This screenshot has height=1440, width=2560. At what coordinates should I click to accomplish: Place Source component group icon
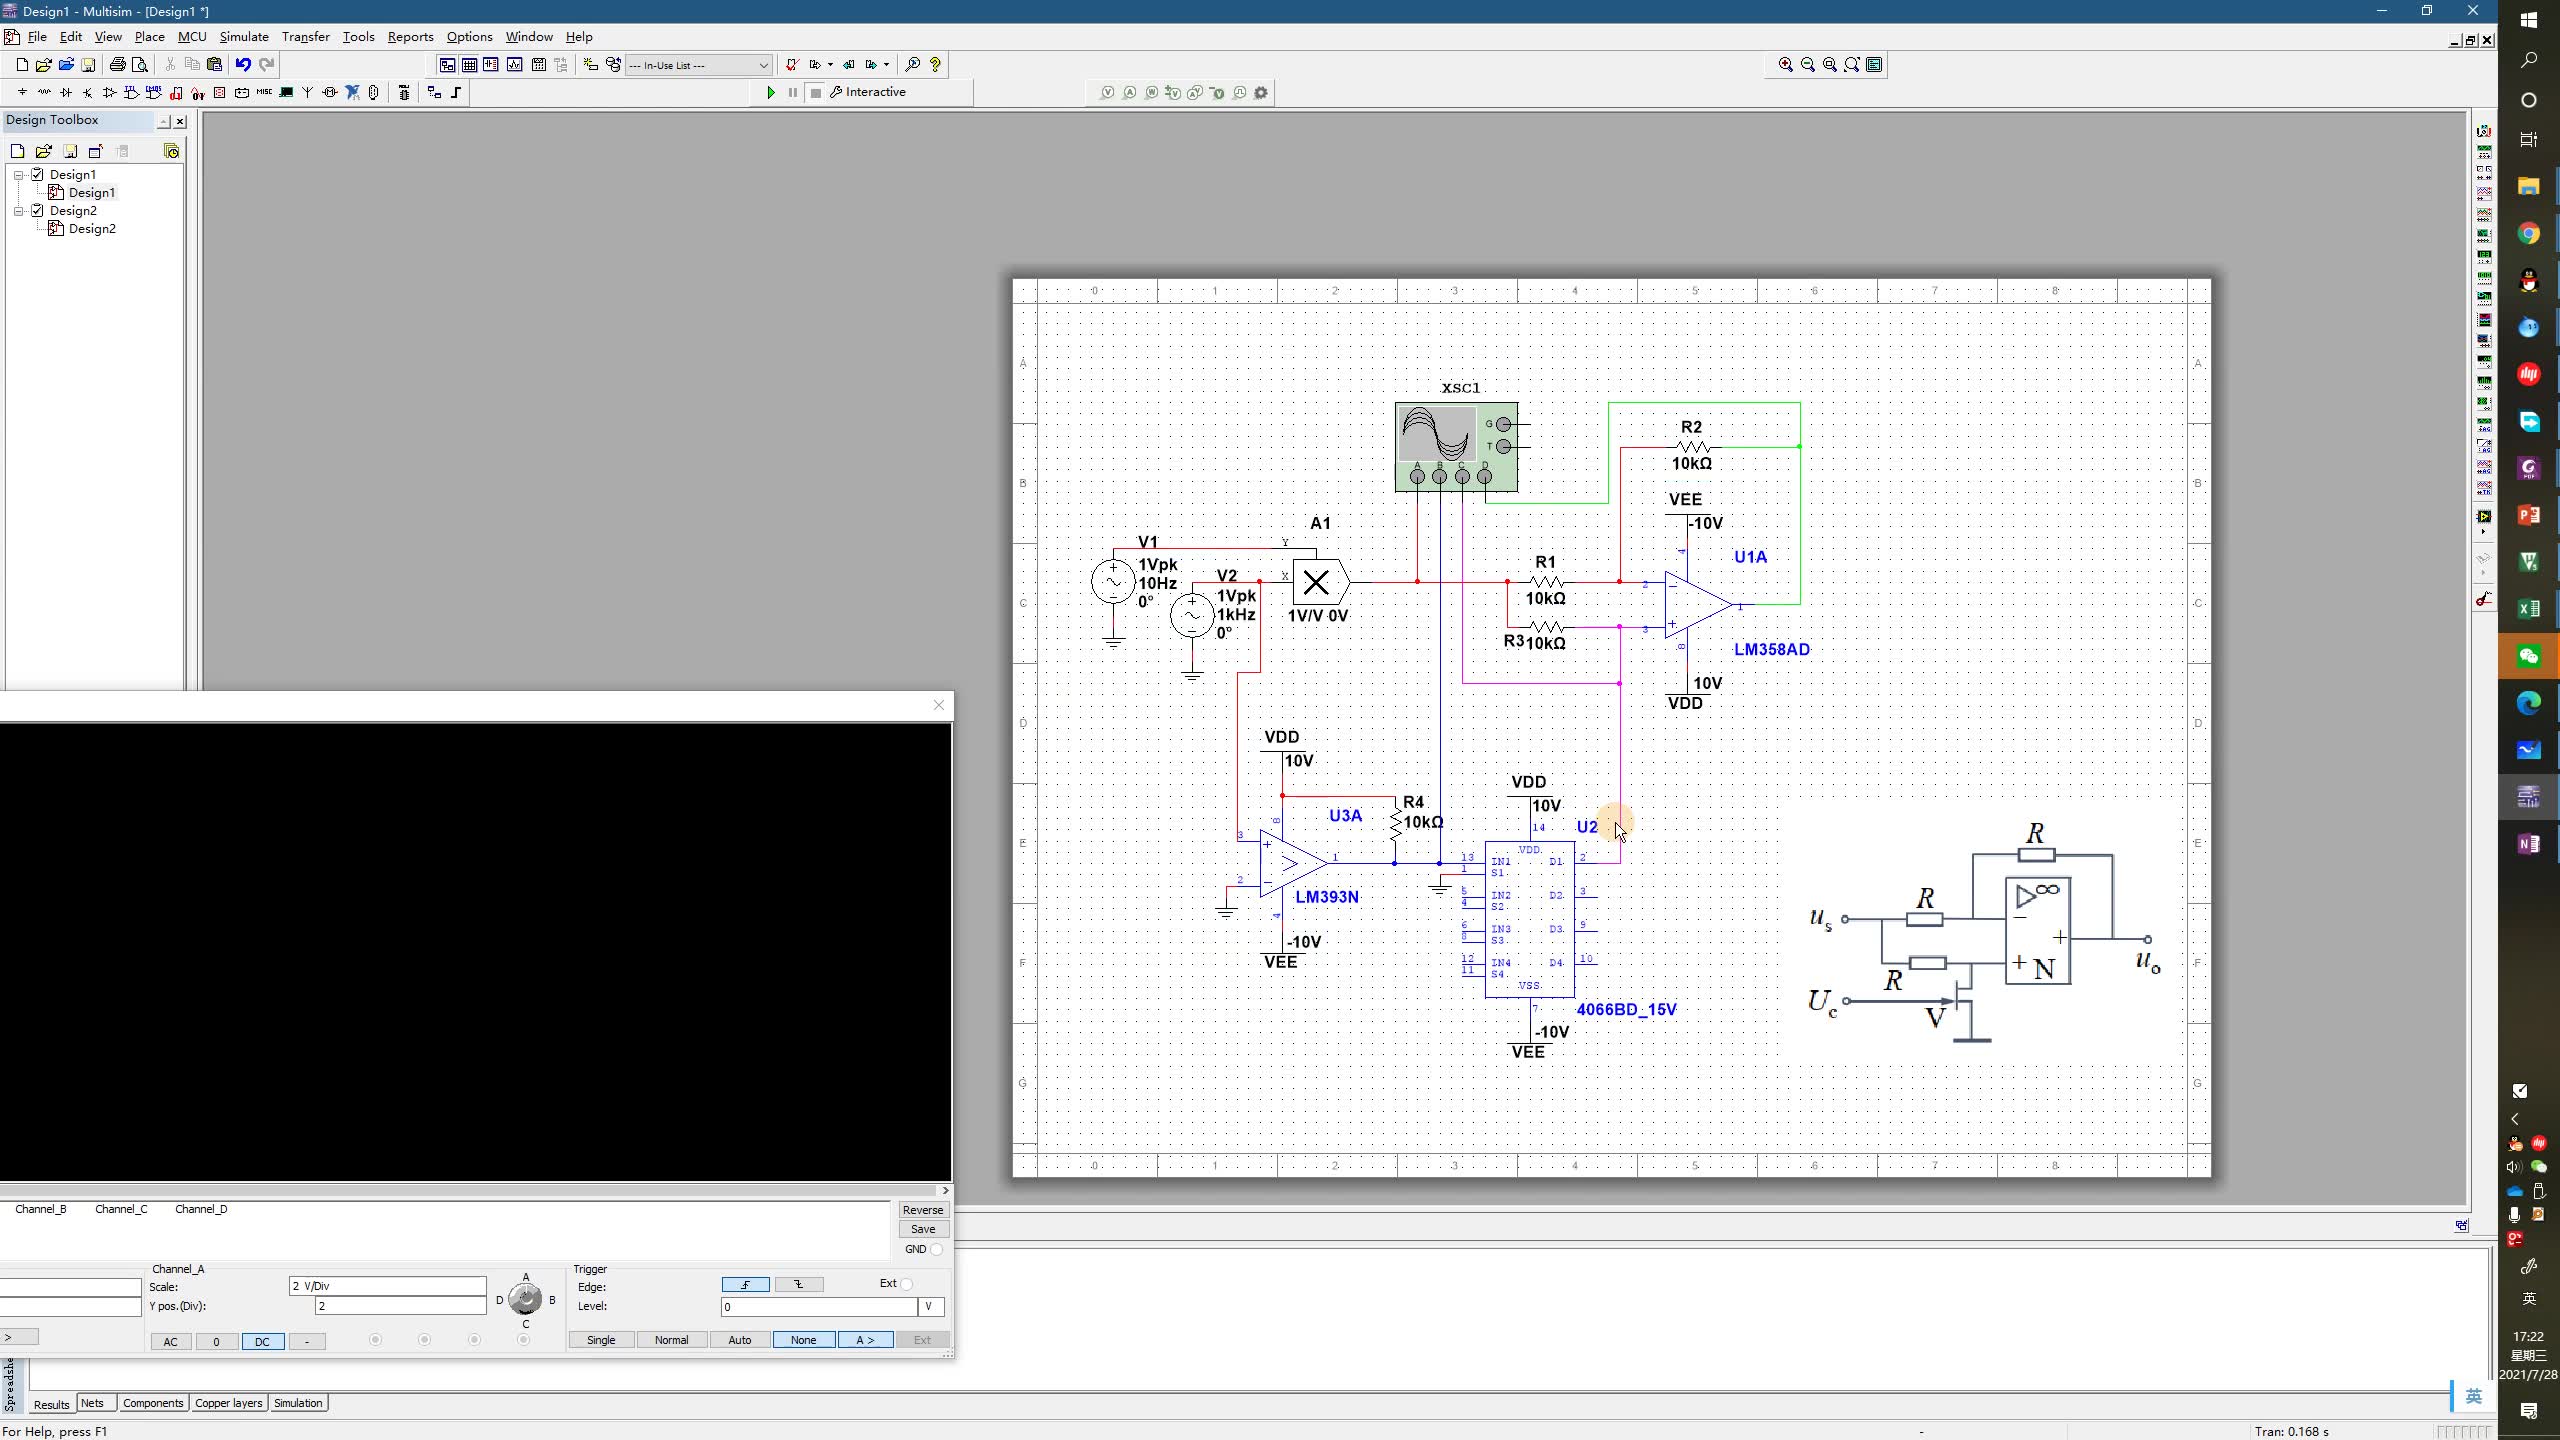tap(22, 93)
